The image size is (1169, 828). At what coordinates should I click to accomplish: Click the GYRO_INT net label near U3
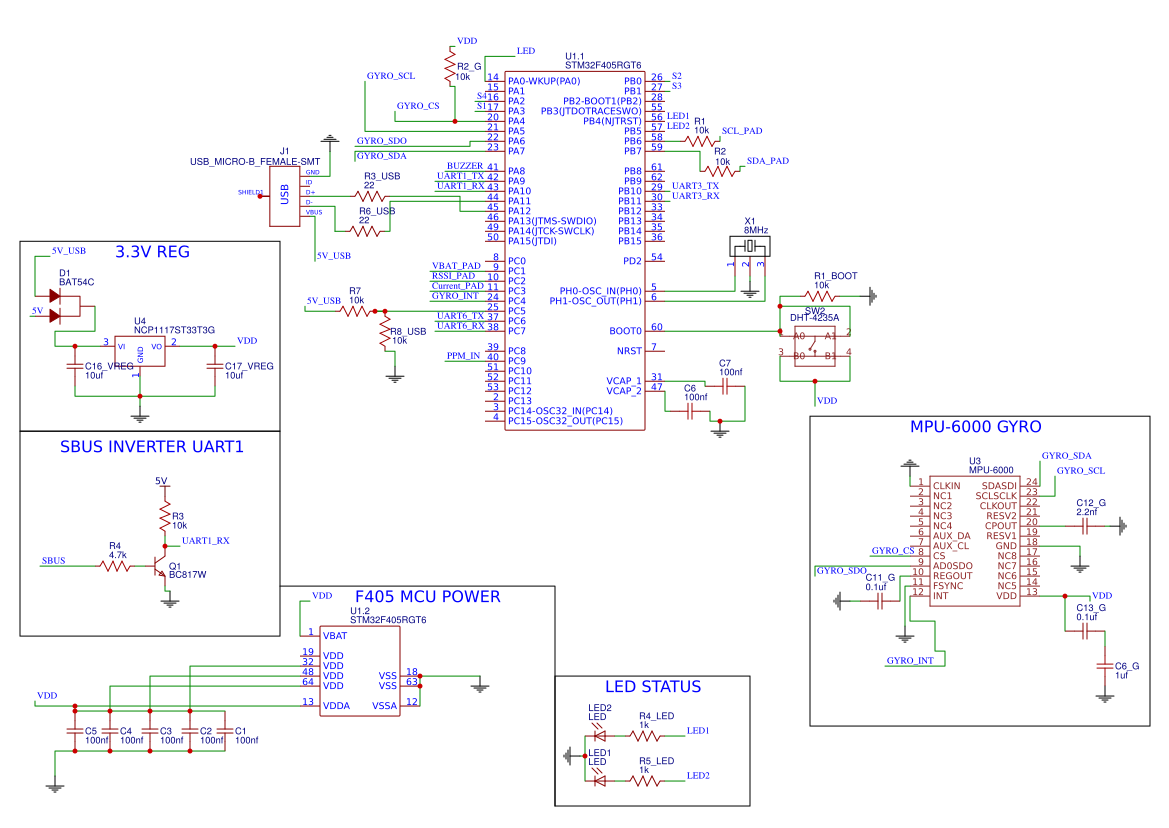tap(911, 660)
